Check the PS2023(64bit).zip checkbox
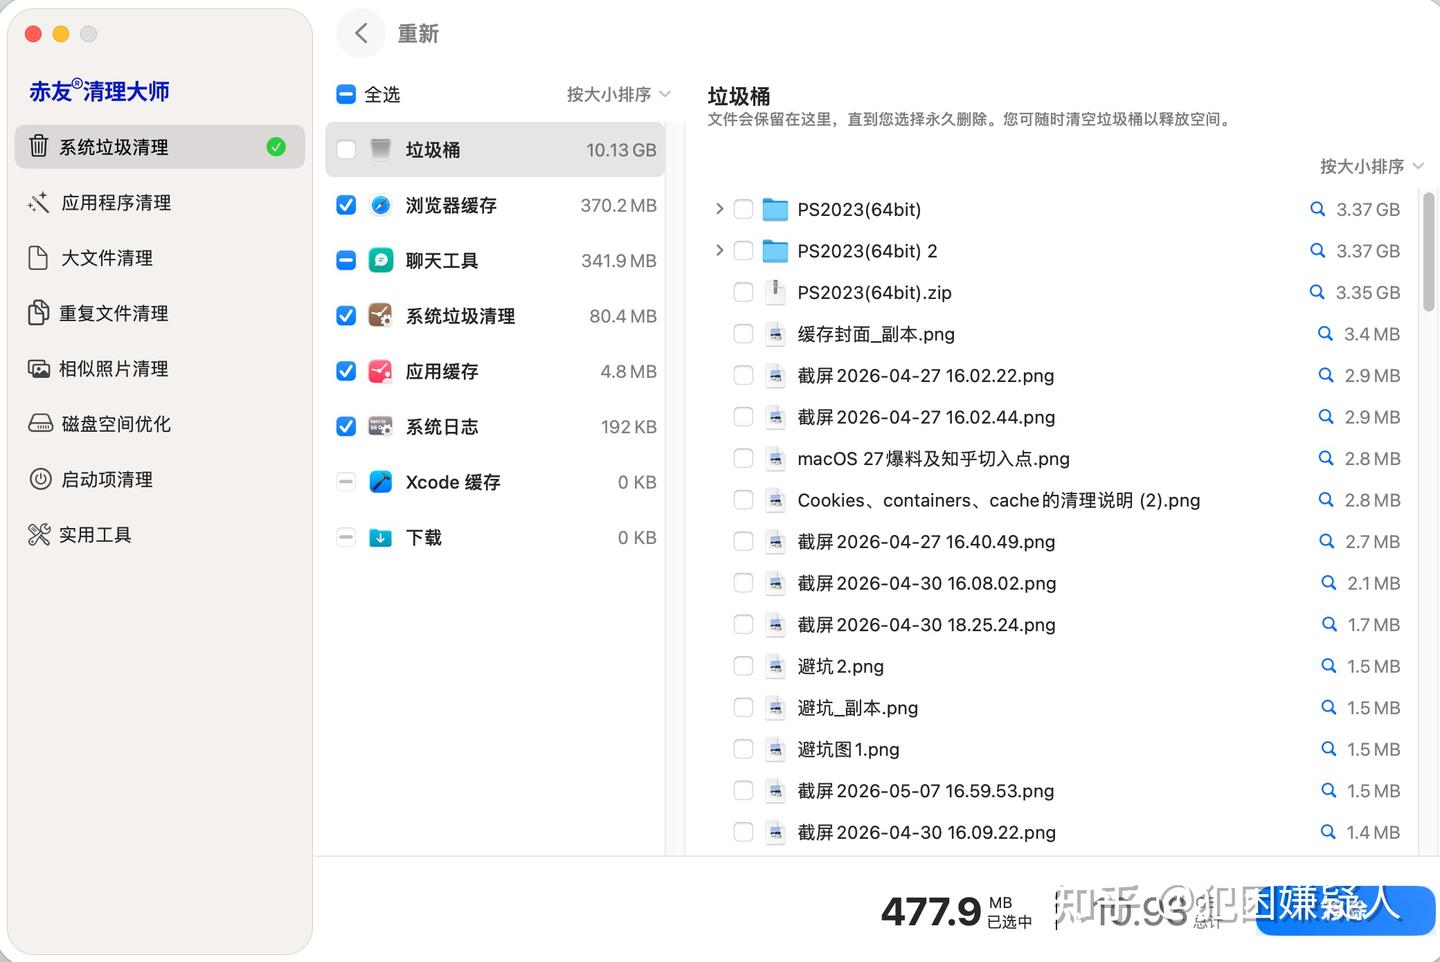Screen dimensions: 1440x962 [743, 292]
